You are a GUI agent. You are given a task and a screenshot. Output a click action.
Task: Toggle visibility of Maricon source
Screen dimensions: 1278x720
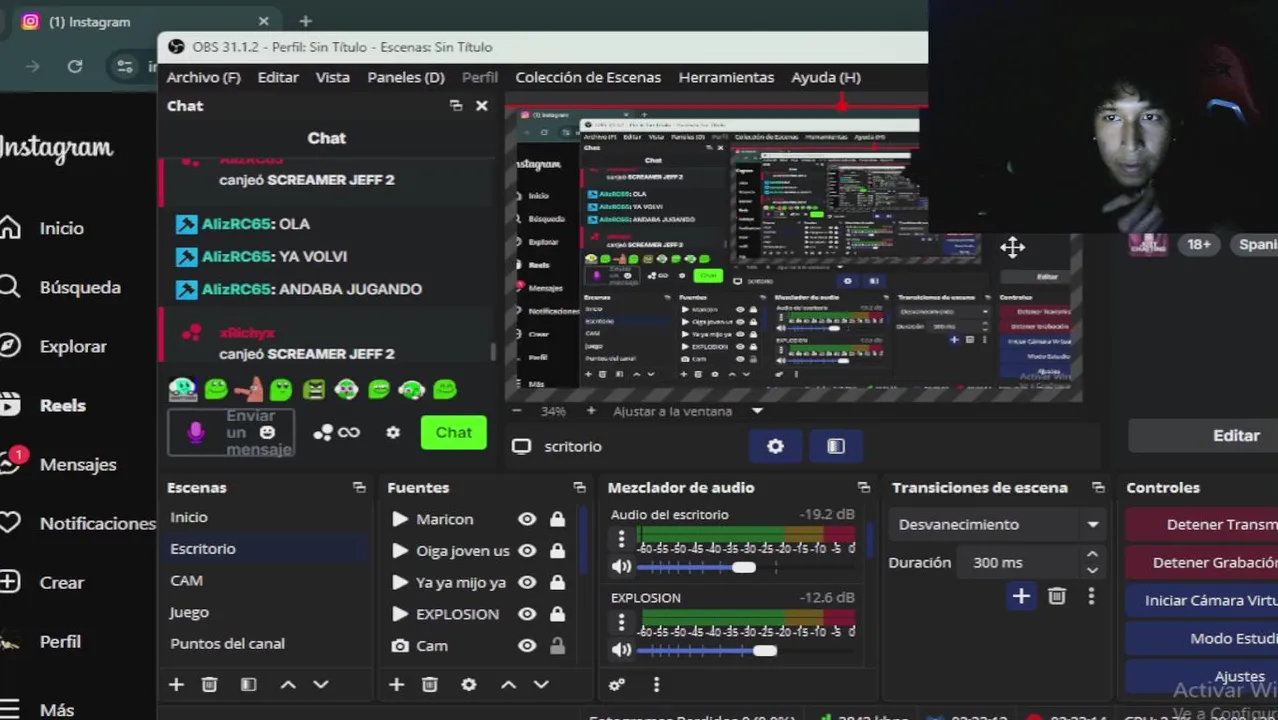point(527,519)
